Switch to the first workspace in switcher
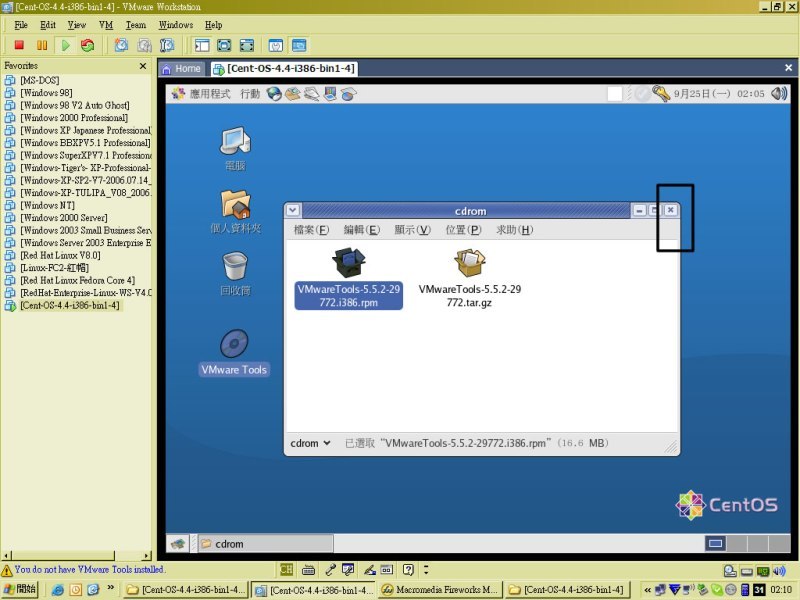 (715, 543)
